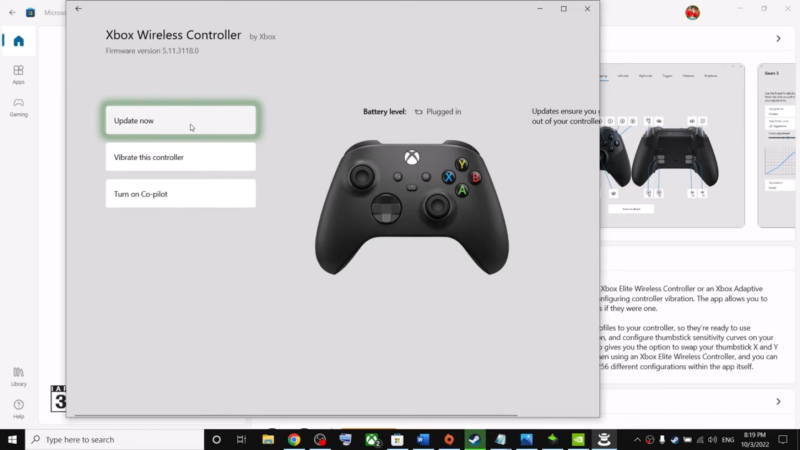Viewport: 800px width, 450px height.
Task: Open notification center icon
Action: point(783,439)
